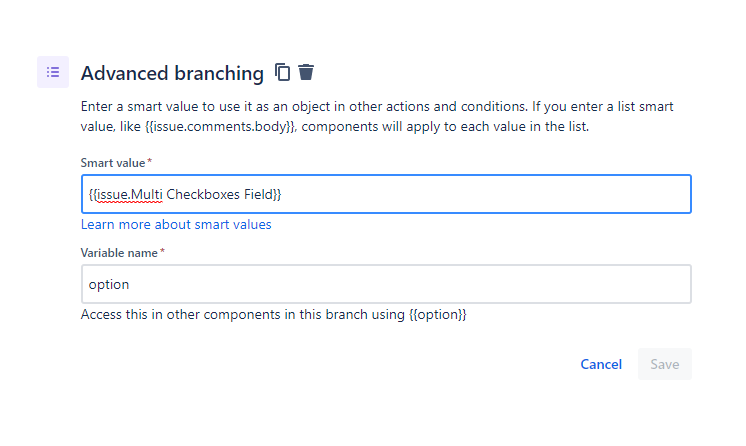The width and height of the screenshot is (746, 446).
Task: Click the red-underlined issue.Multi text
Action: [x=129, y=194]
